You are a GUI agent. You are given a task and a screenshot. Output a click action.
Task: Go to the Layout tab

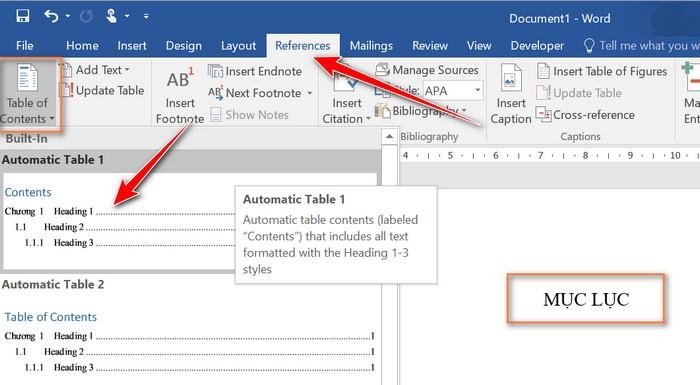(x=238, y=46)
